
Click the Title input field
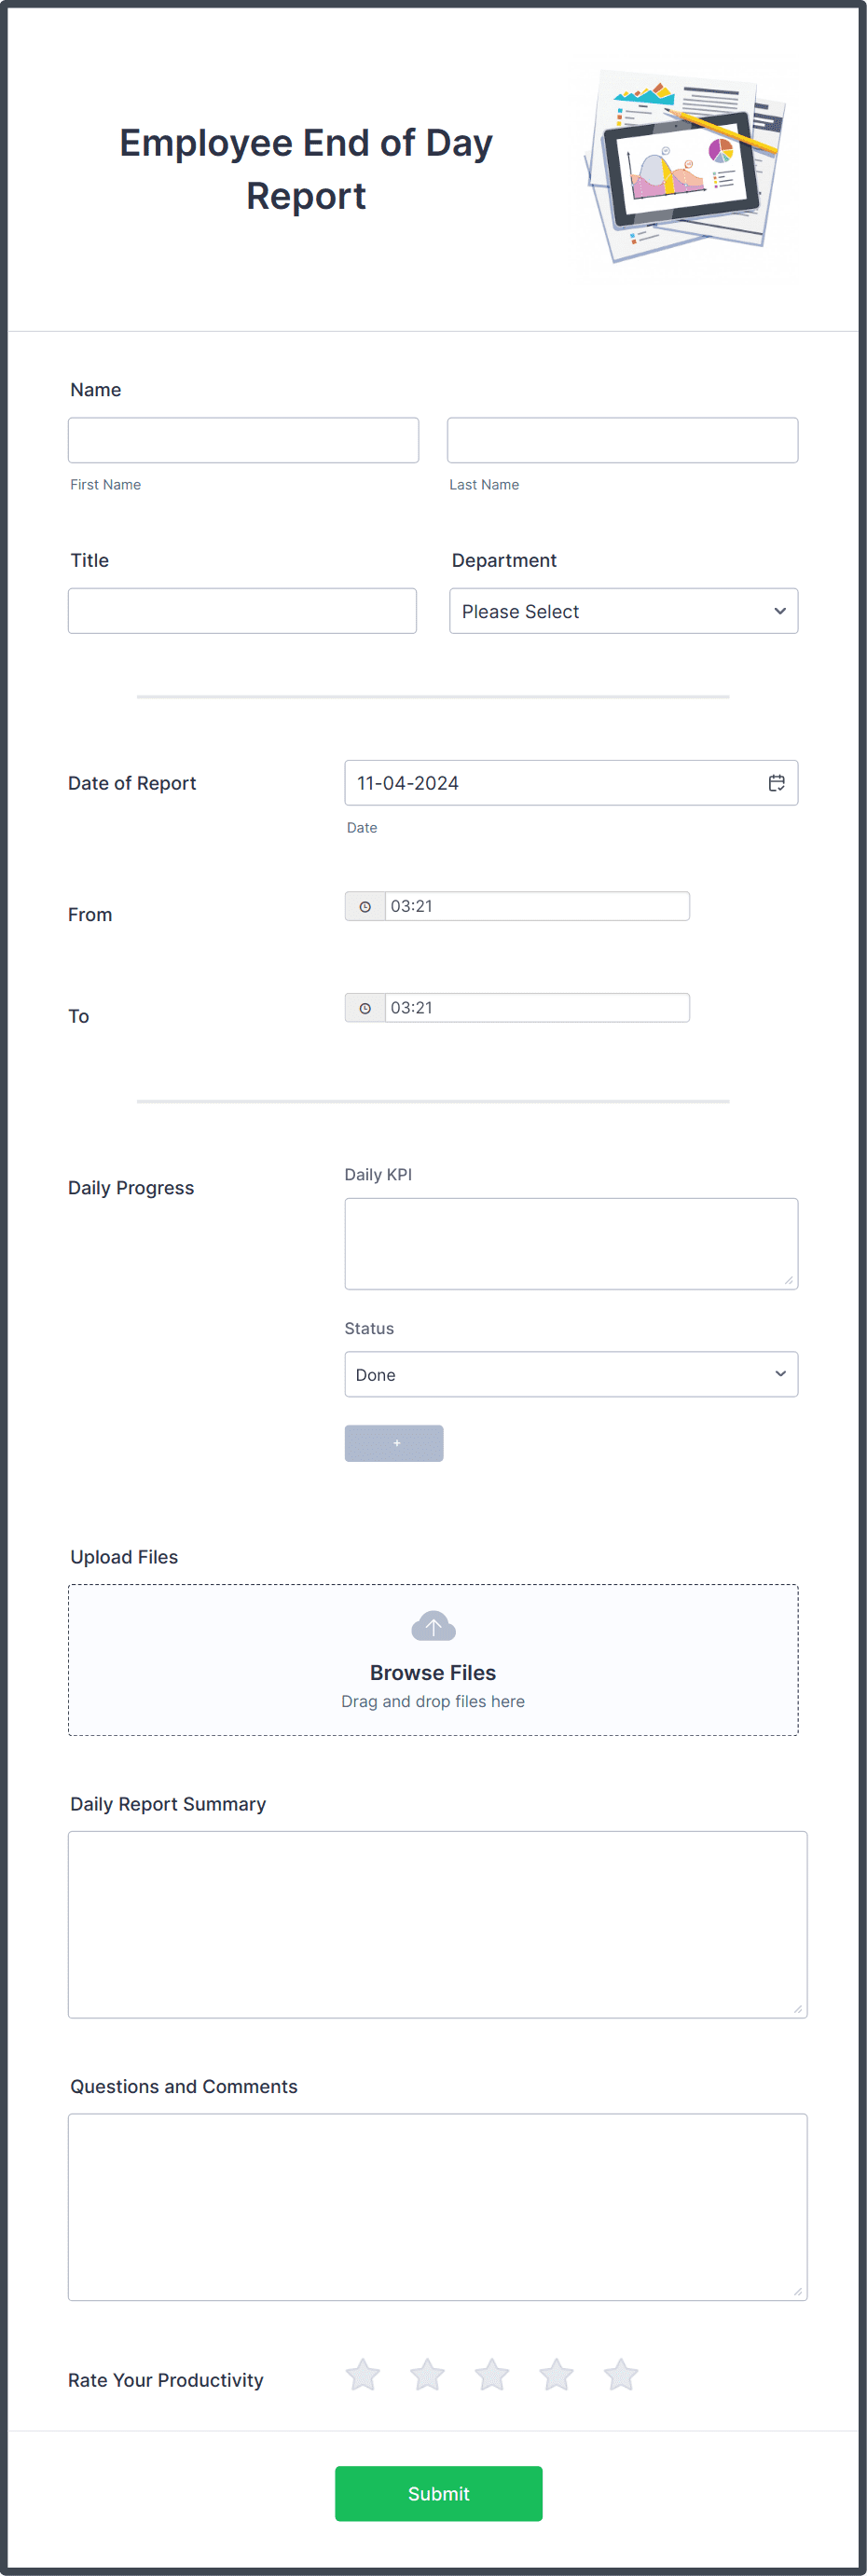[x=243, y=611]
